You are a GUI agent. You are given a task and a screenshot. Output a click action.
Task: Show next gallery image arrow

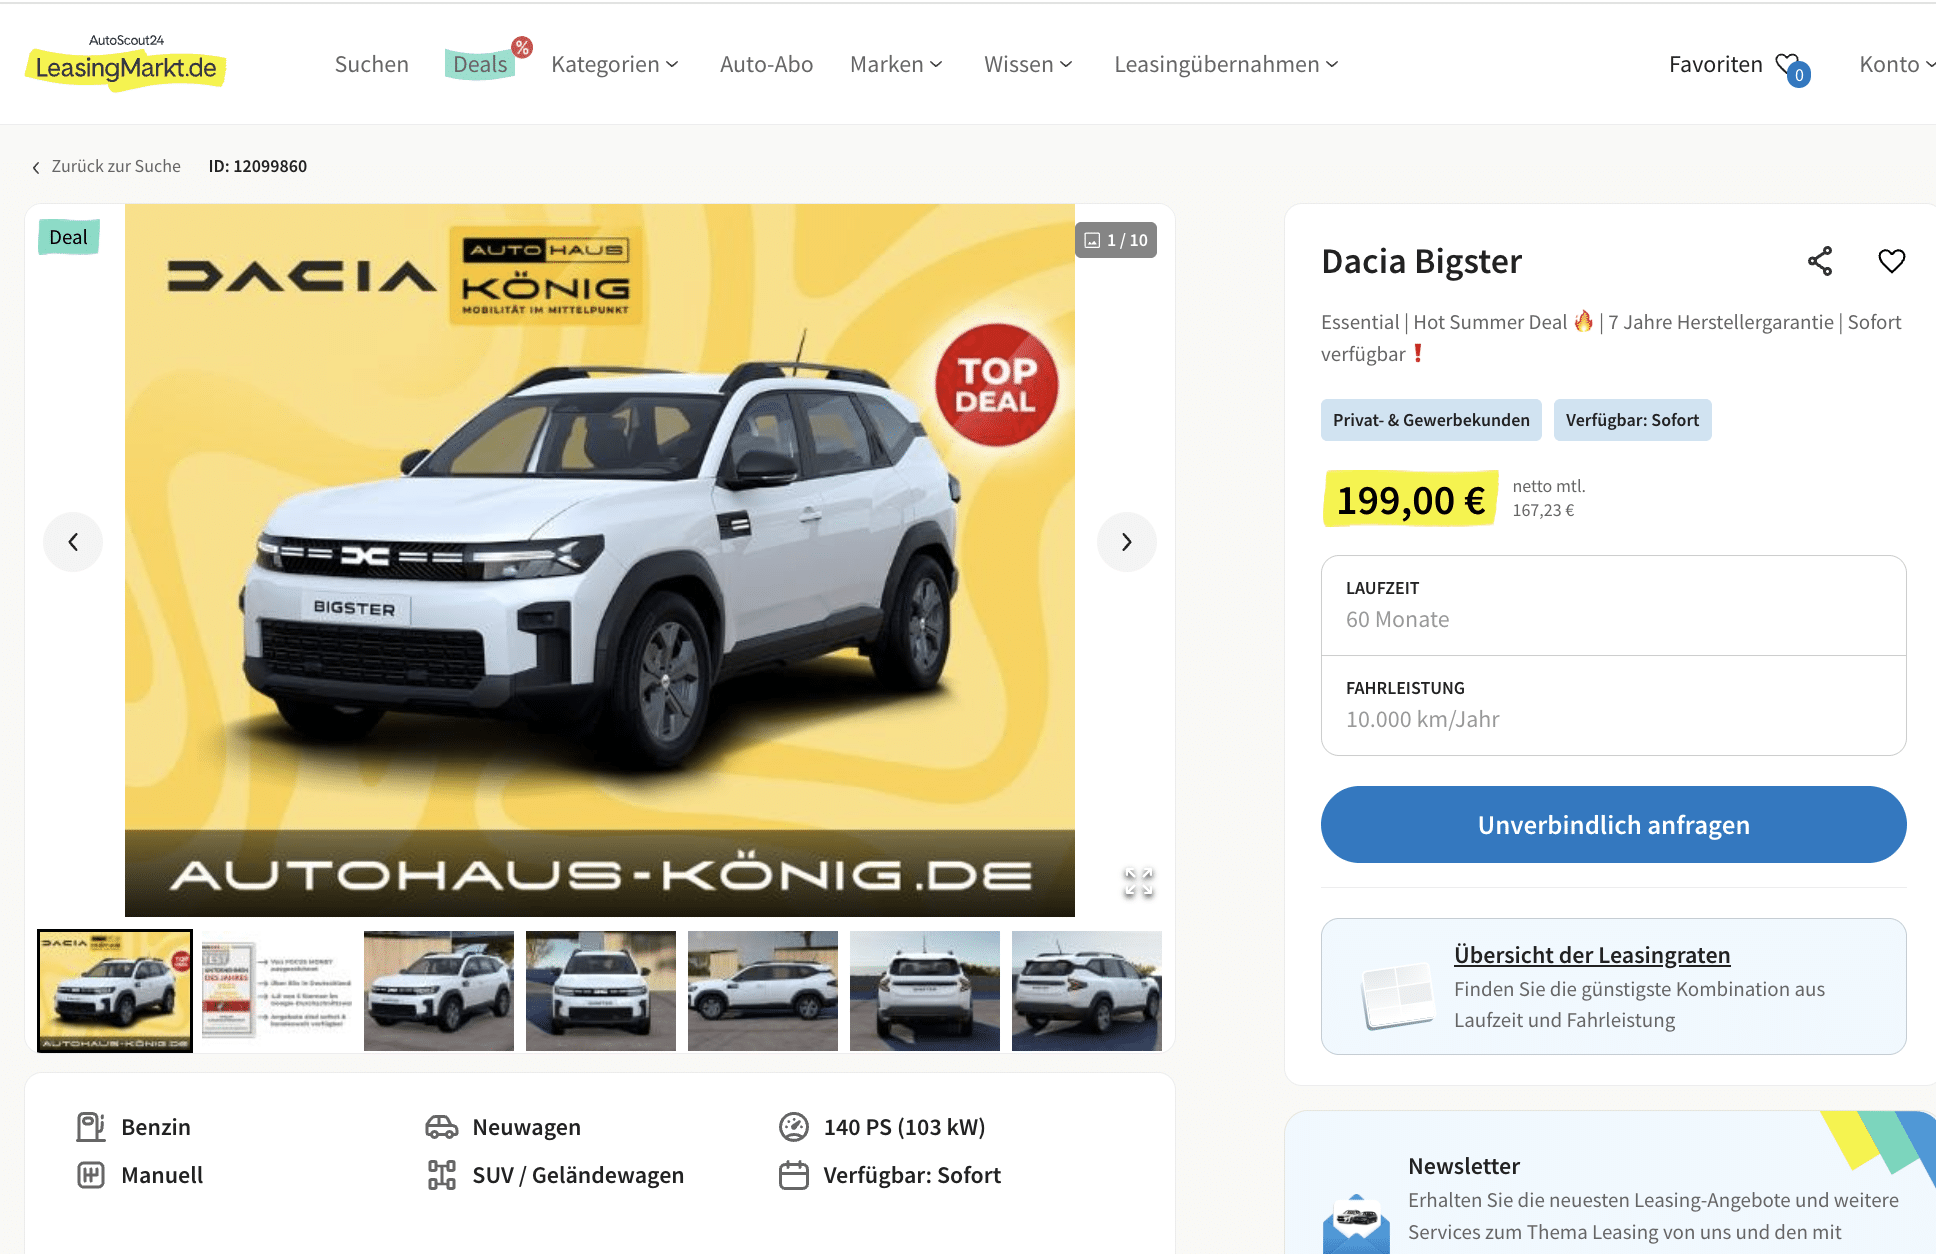1126,542
